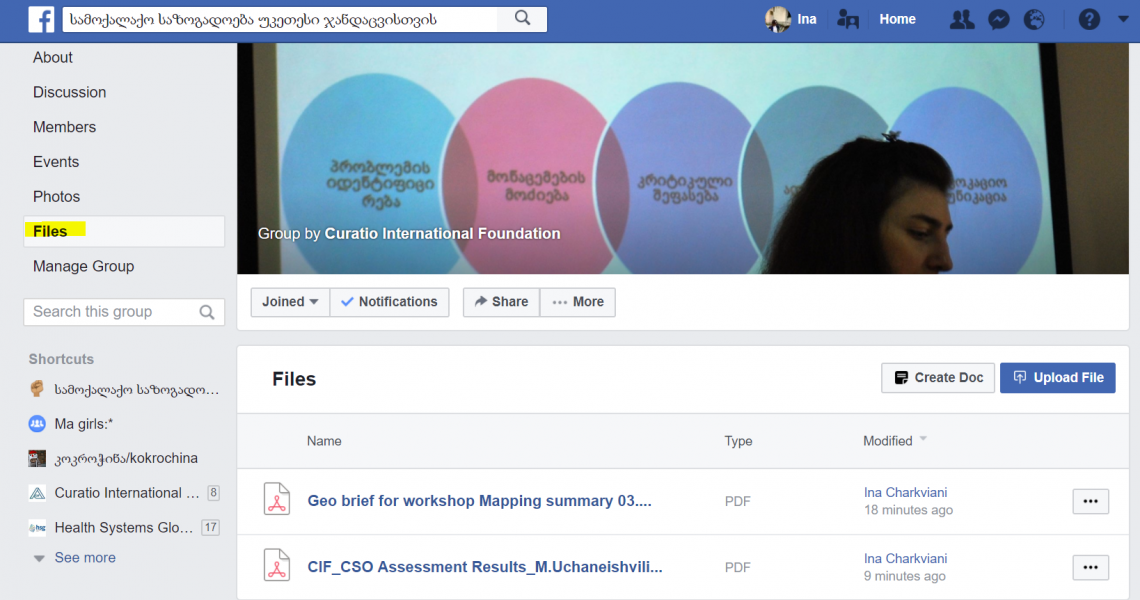Open Health Systems Glo... shortcut
Image resolution: width=1140 pixels, height=600 pixels.
124,528
